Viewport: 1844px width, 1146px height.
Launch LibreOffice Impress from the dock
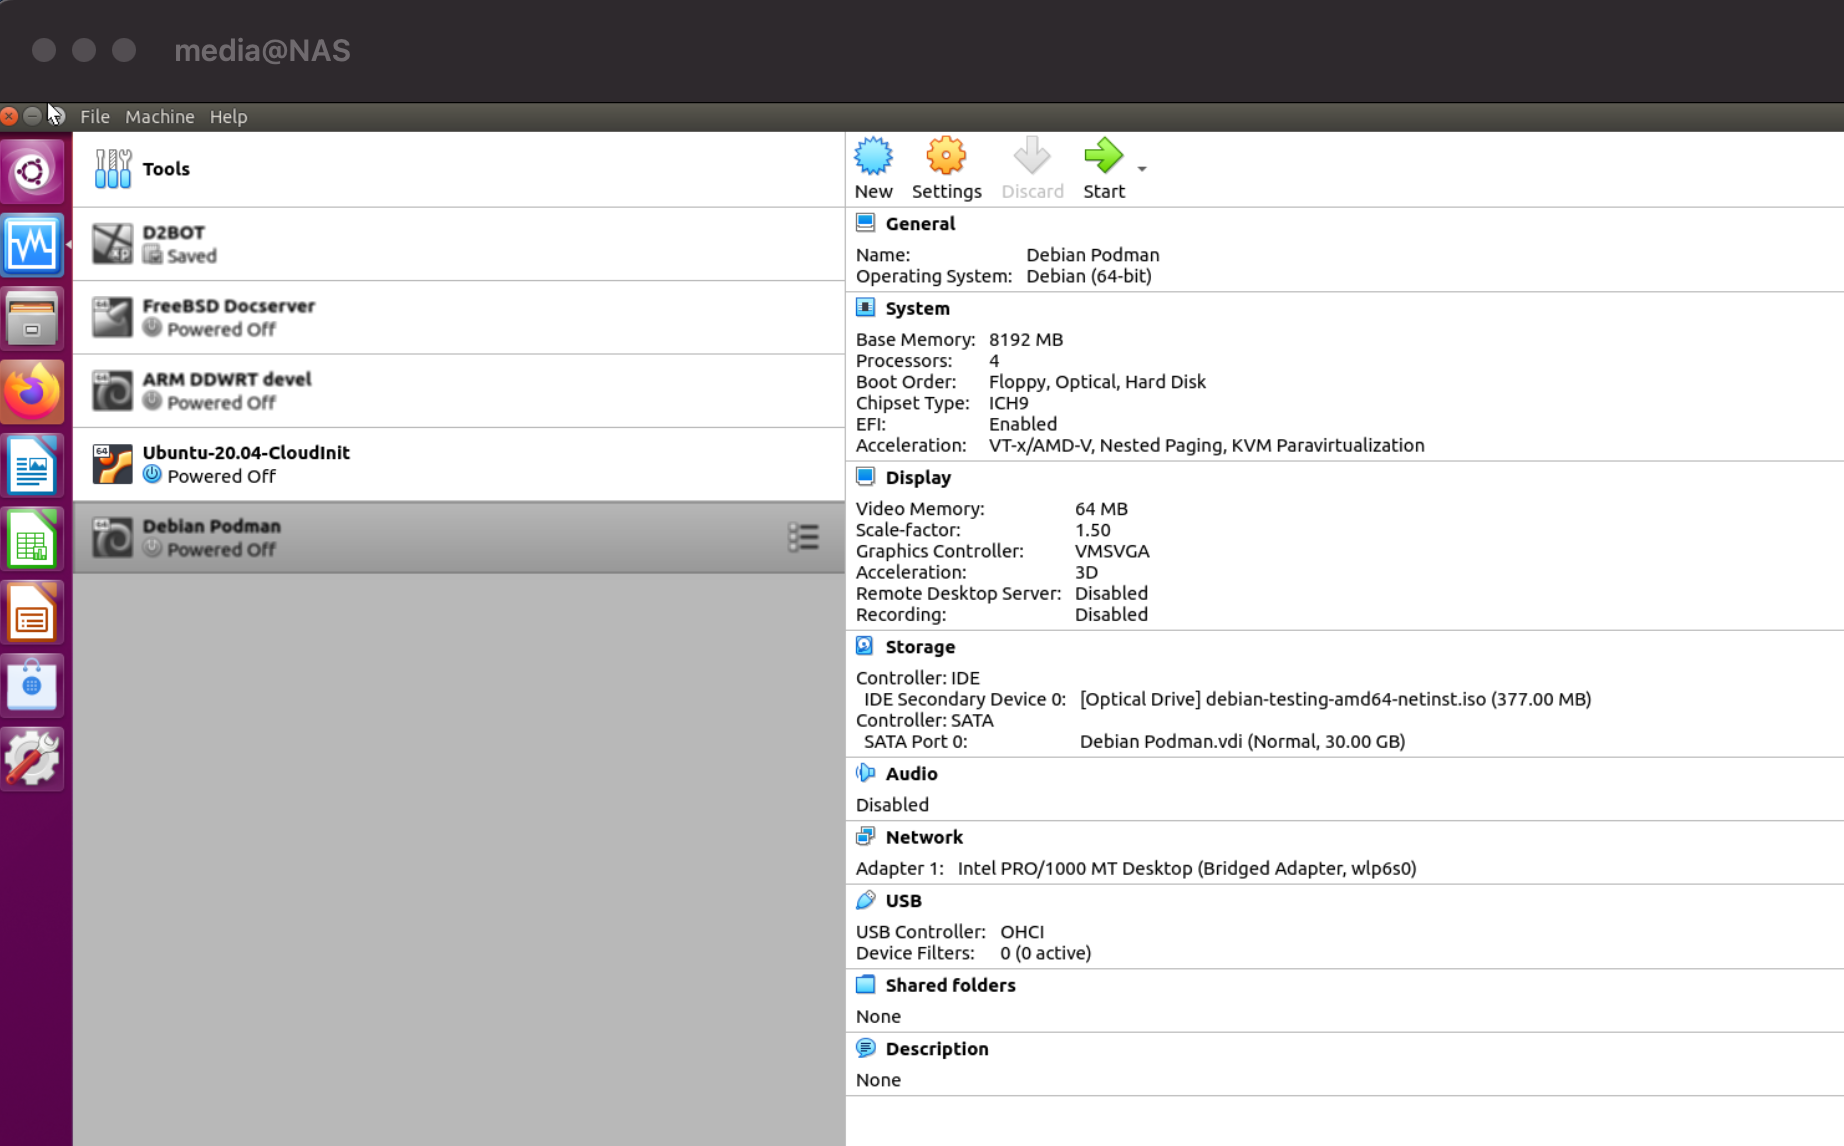pyautogui.click(x=32, y=612)
